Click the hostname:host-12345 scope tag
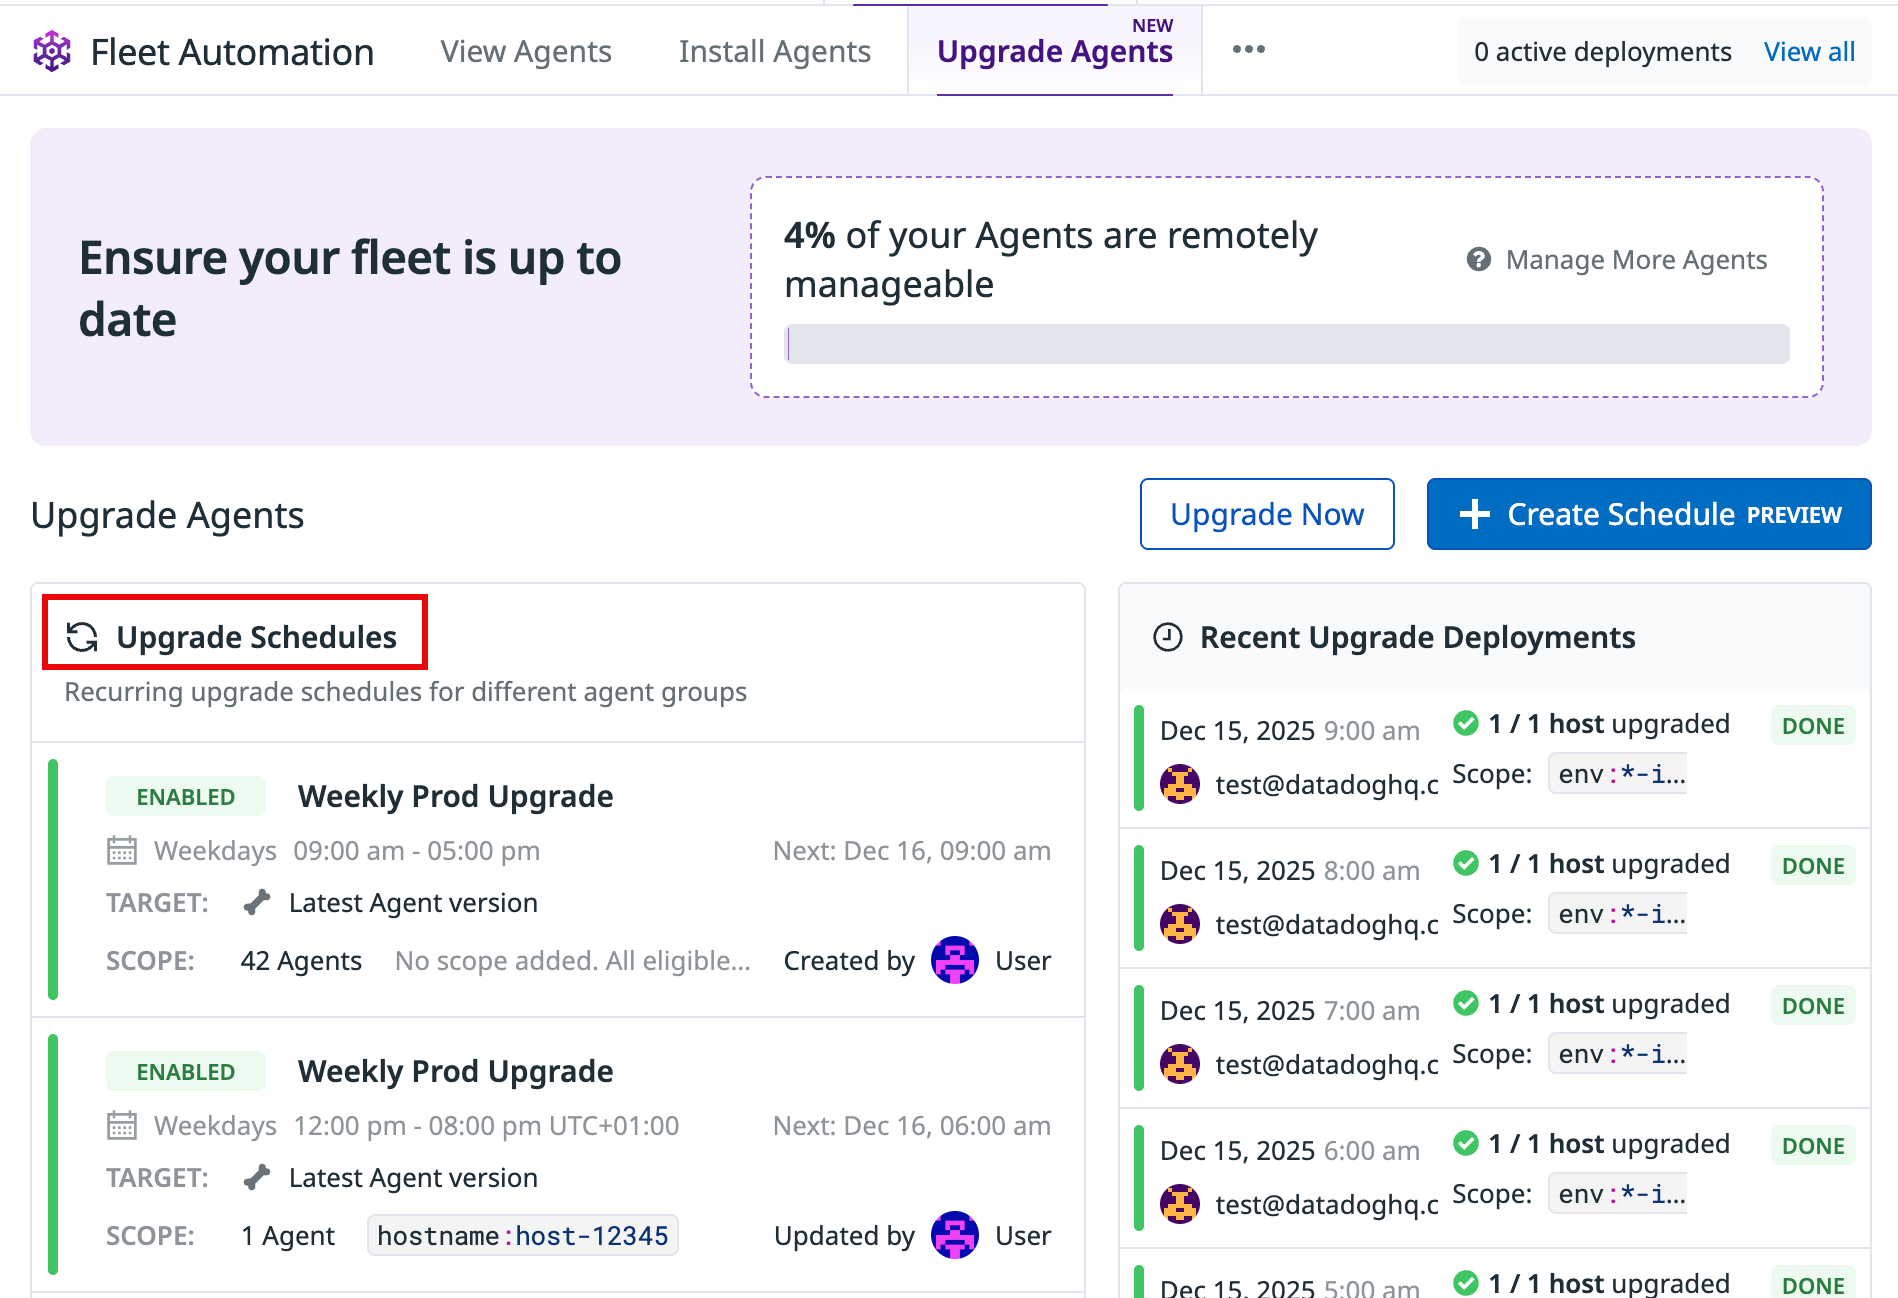This screenshot has width=1898, height=1298. click(522, 1236)
